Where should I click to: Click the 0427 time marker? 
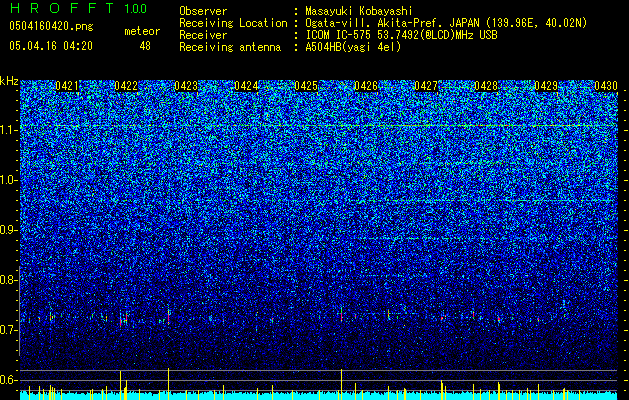pos(426,86)
